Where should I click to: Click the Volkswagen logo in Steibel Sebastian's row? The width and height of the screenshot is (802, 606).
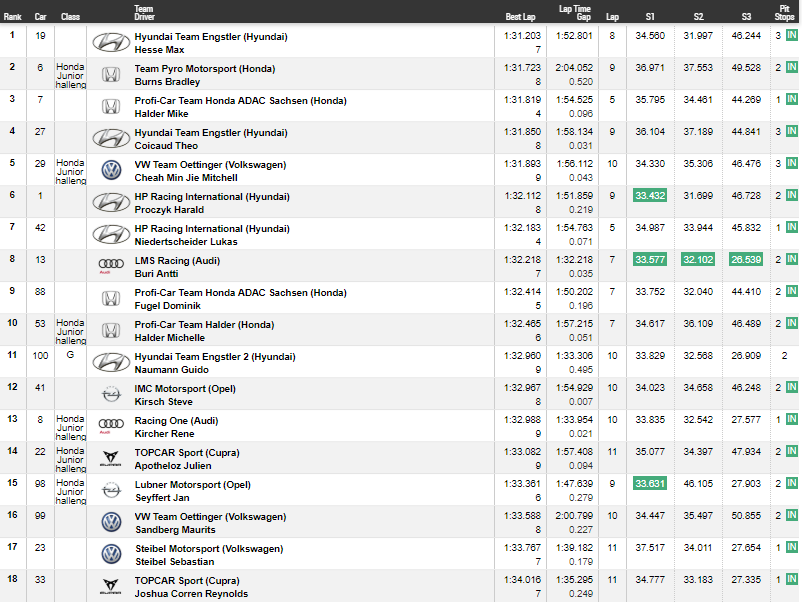(x=111, y=554)
